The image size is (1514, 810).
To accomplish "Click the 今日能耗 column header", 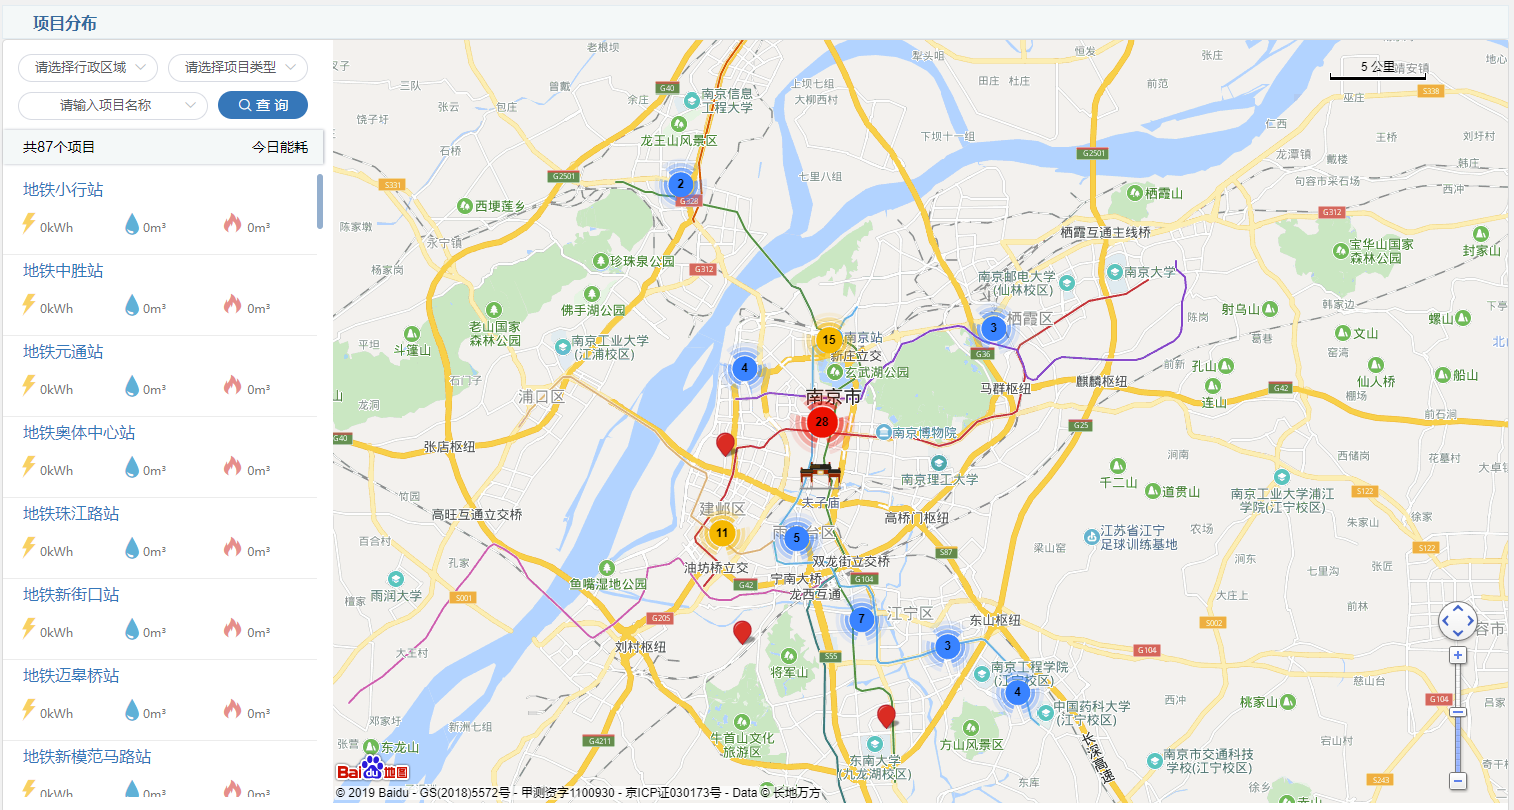I will [x=280, y=147].
